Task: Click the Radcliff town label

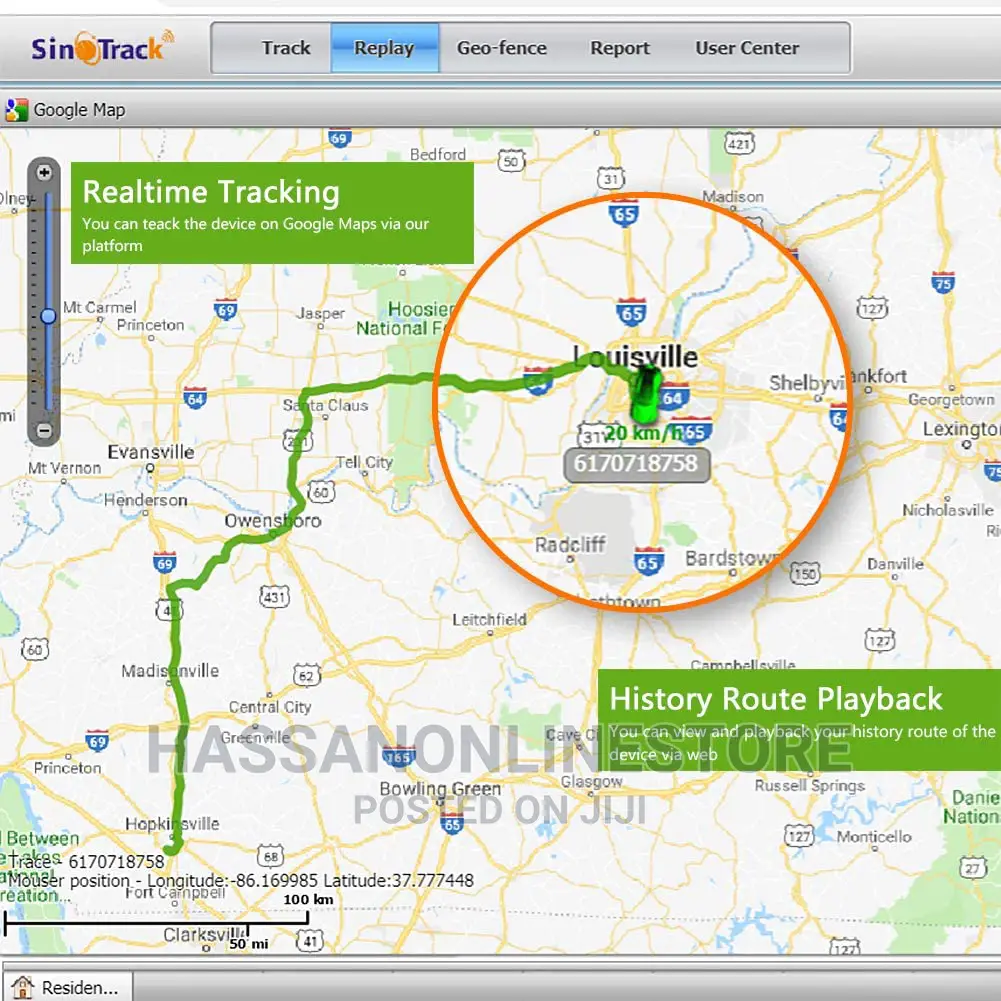Action: (570, 545)
